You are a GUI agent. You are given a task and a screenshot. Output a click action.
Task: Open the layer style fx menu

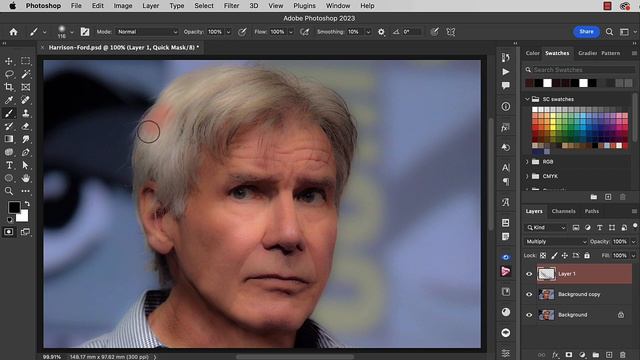[555, 355]
